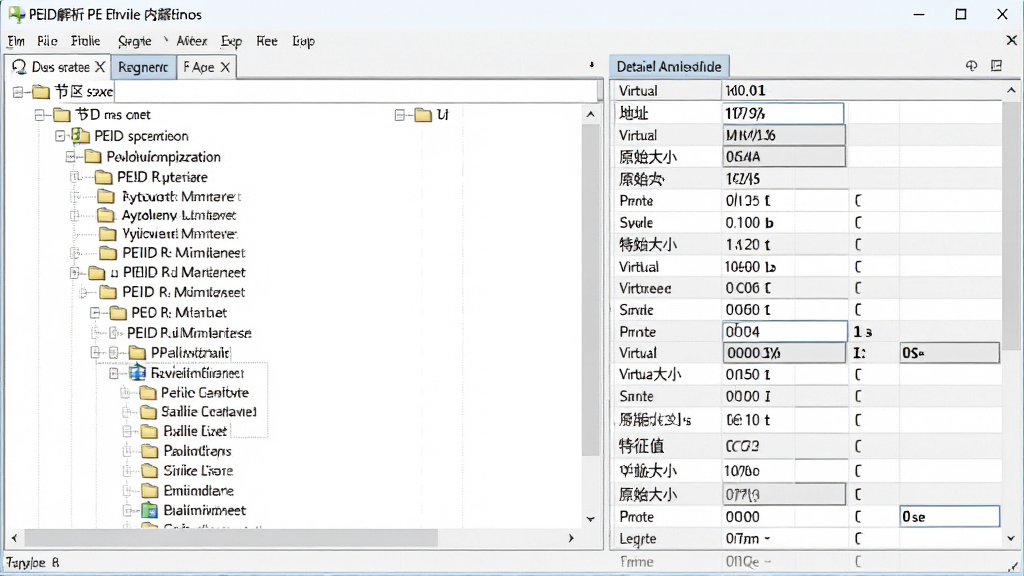
Task: Select the "Detaiel Amiedfide" tab
Action: pyautogui.click(x=669, y=67)
